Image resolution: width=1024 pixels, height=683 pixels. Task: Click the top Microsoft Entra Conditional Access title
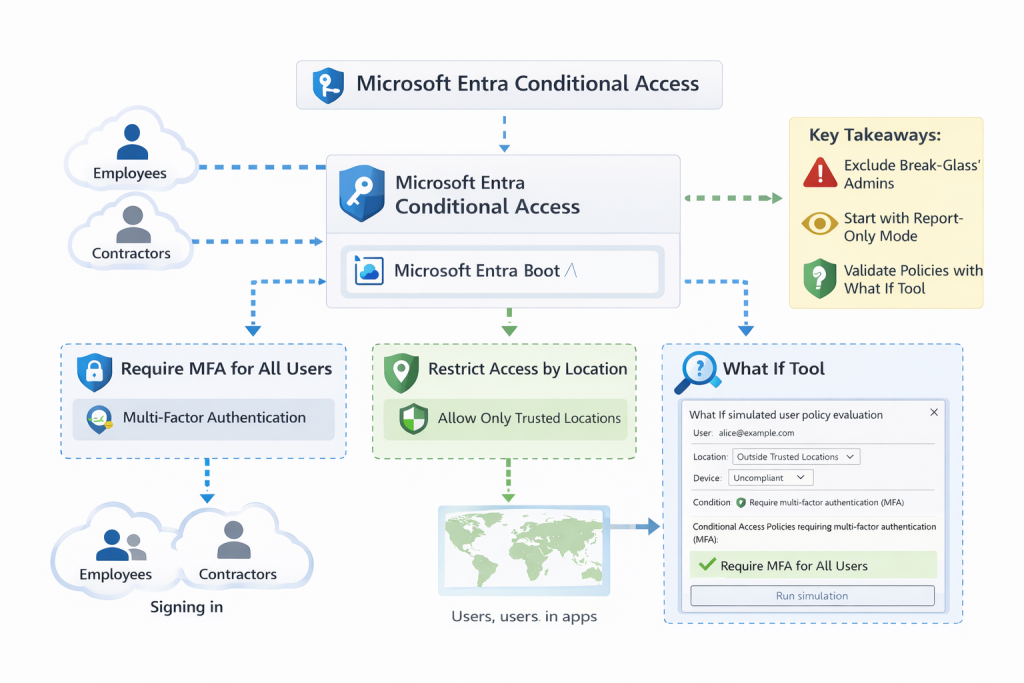tap(528, 84)
